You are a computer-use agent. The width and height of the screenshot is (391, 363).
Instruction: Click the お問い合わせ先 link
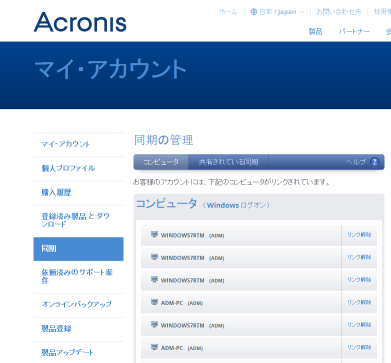pyautogui.click(x=339, y=12)
